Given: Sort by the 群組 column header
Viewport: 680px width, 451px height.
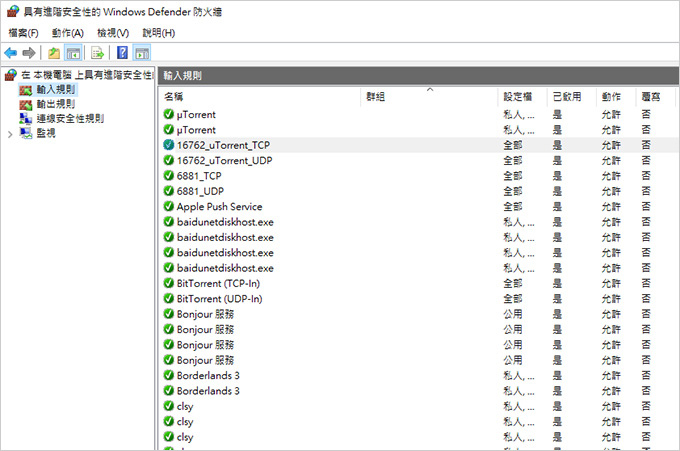Looking at the screenshot, I should (x=429, y=97).
